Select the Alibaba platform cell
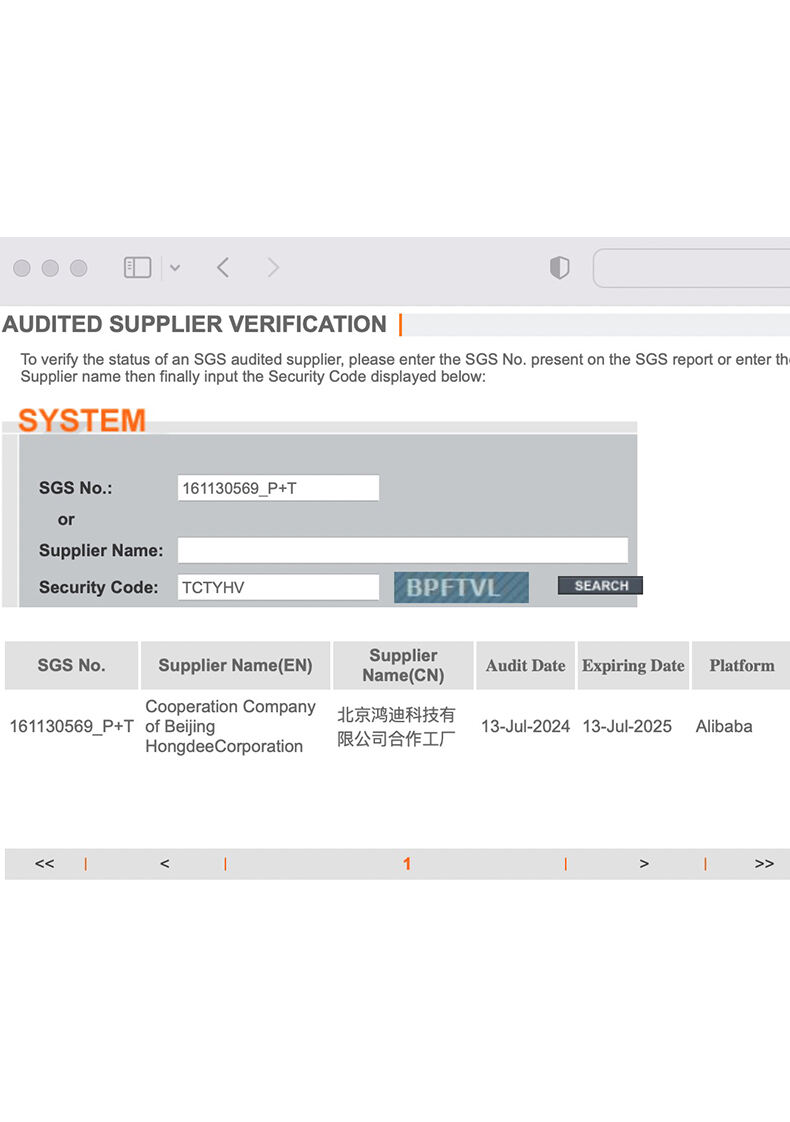The width and height of the screenshot is (790, 1122). (x=723, y=726)
